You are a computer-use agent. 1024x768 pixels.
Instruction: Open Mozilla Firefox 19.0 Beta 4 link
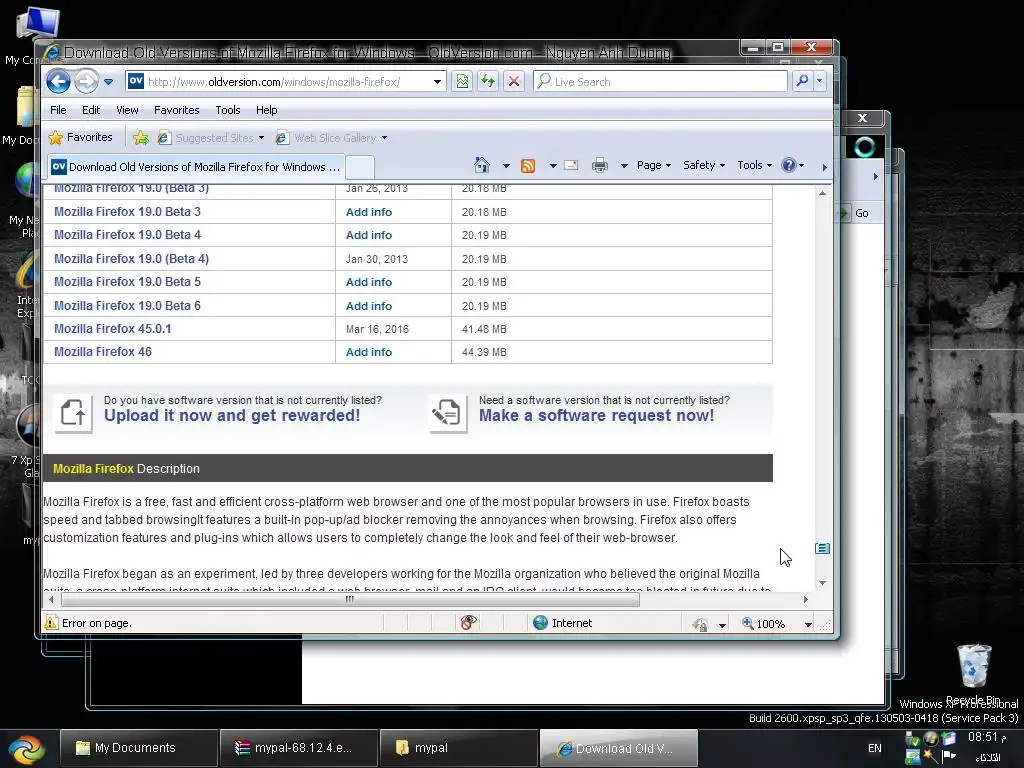click(x=127, y=234)
